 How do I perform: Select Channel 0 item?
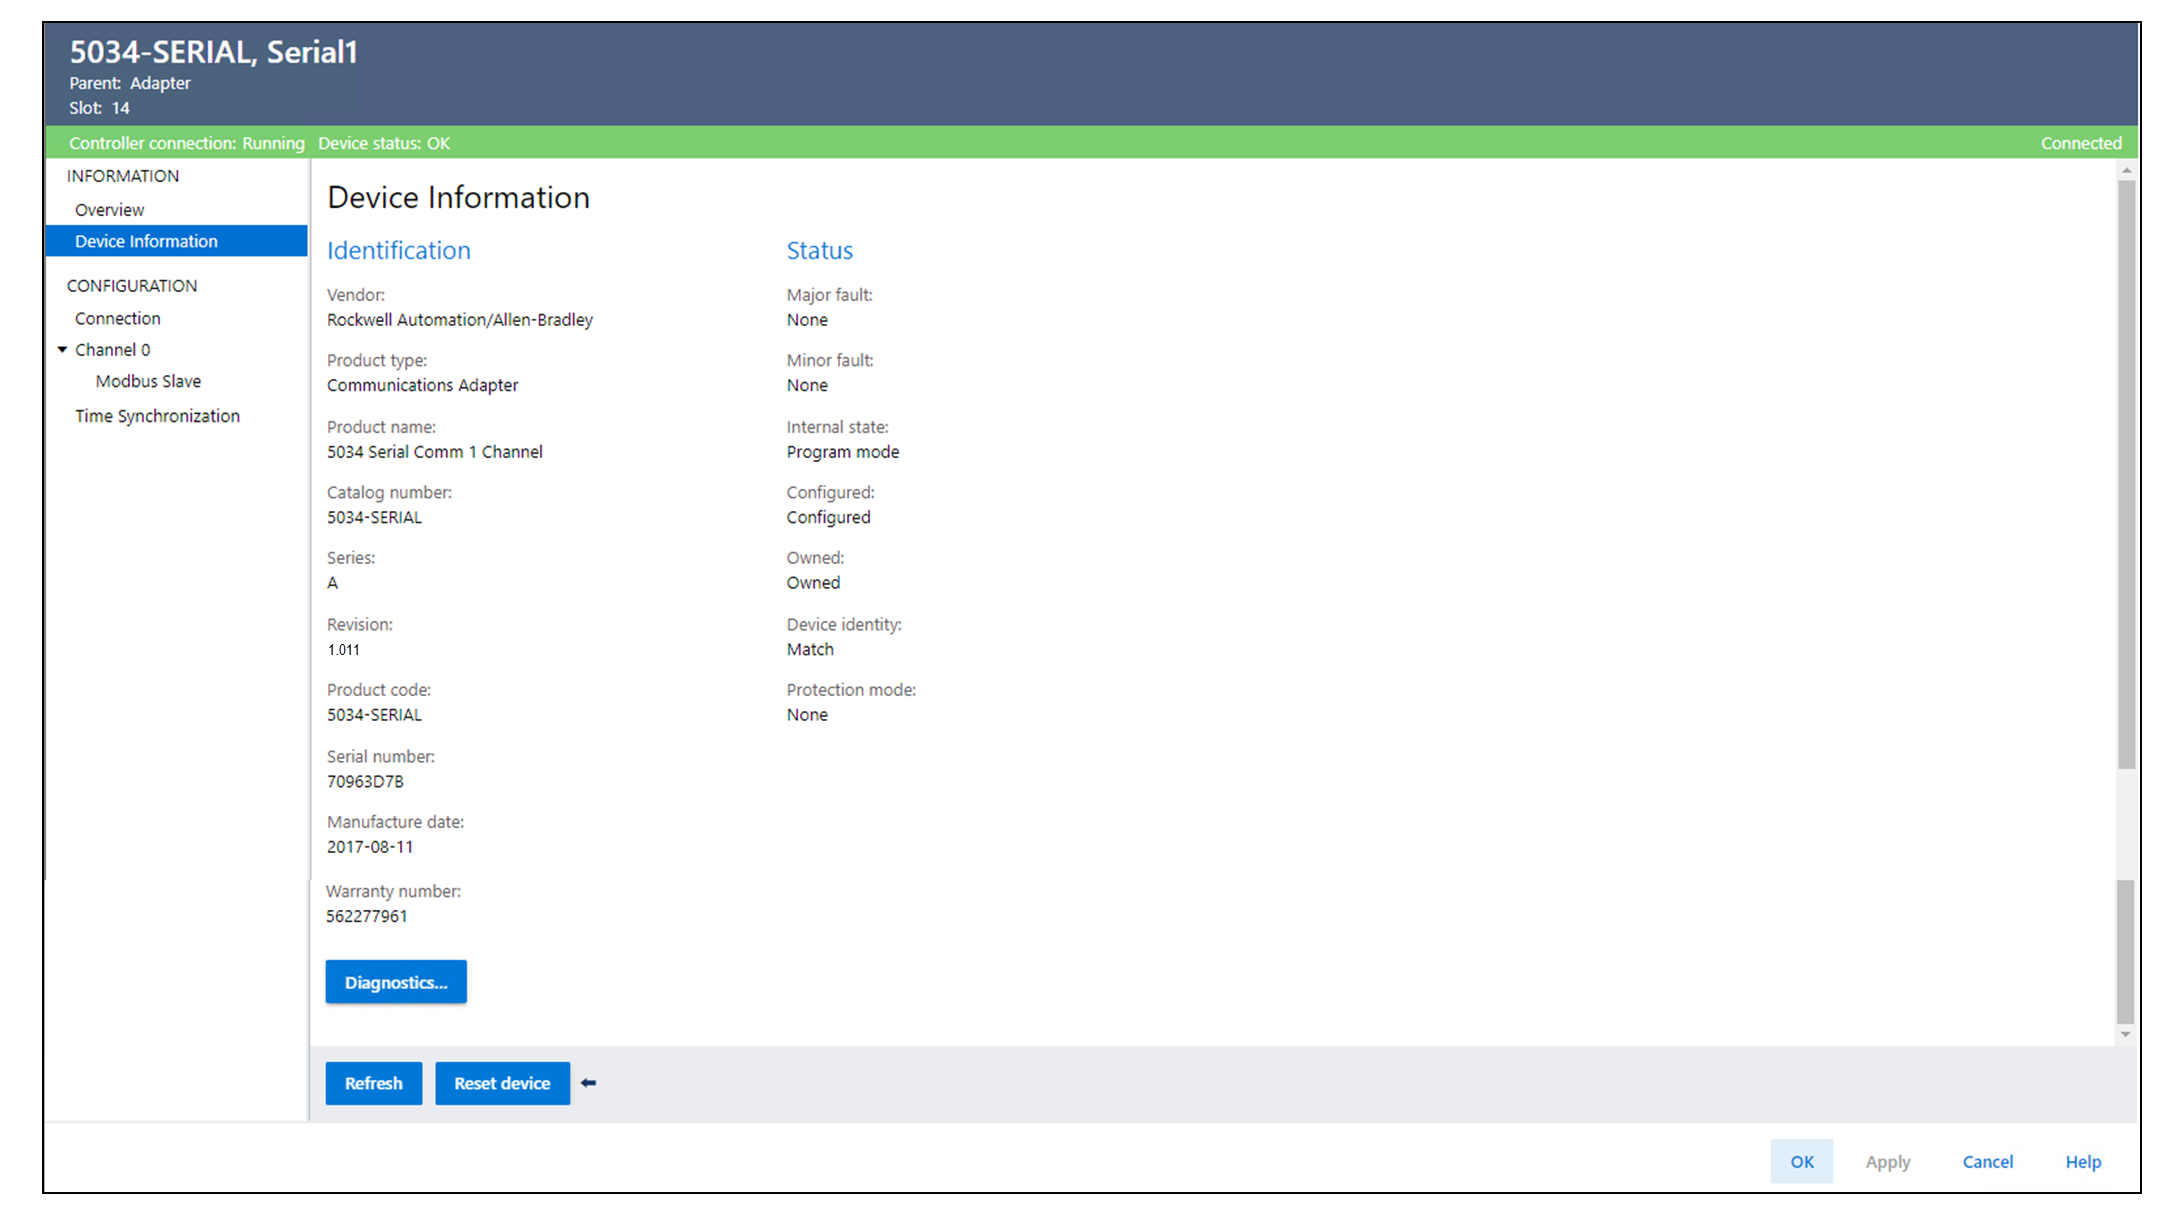pos(112,350)
